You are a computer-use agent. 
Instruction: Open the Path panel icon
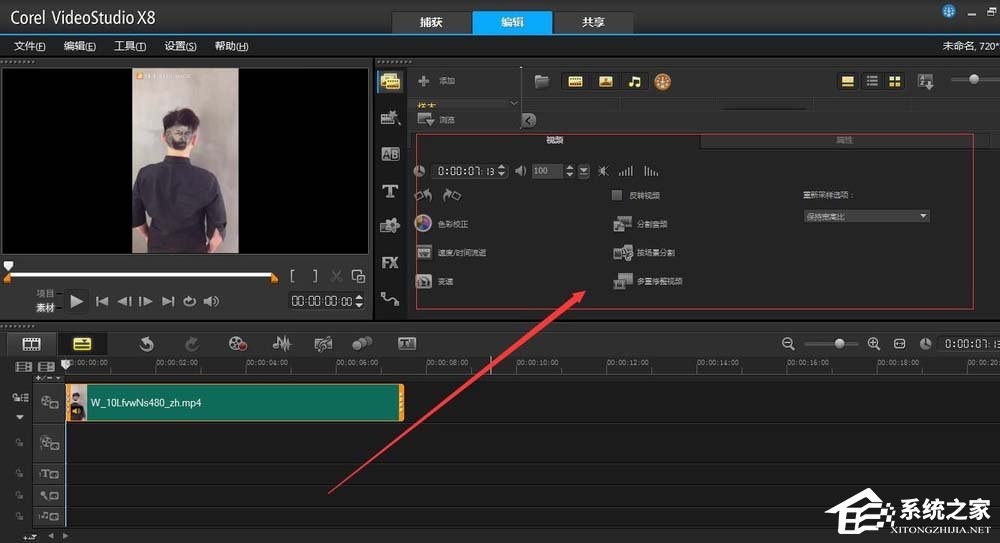point(390,298)
